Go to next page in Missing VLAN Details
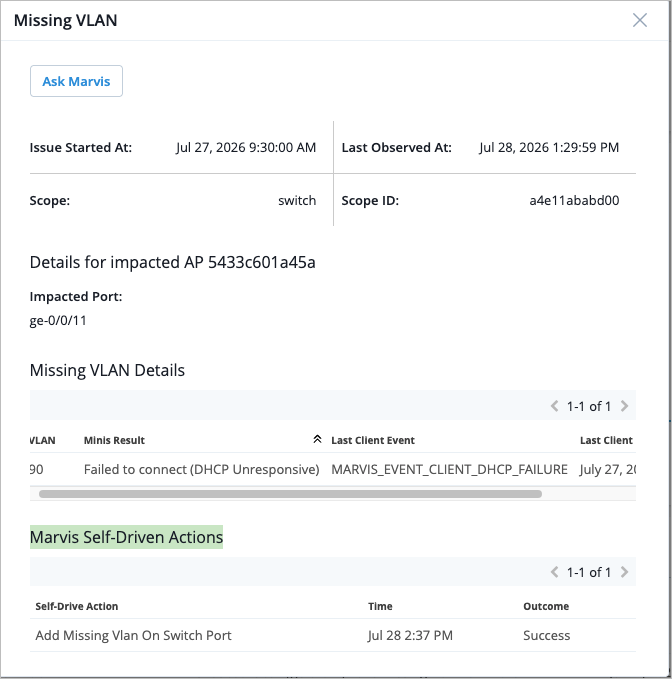This screenshot has width=672, height=679. (624, 406)
